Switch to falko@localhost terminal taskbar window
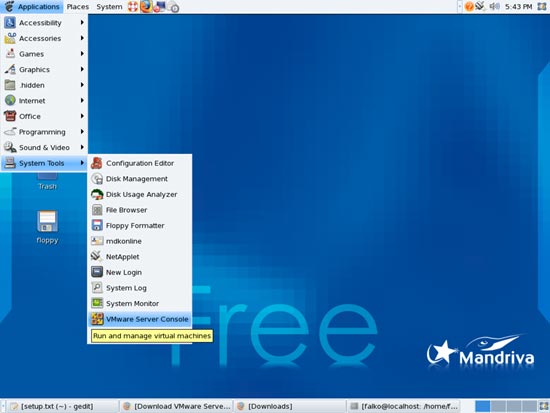Image resolution: width=550 pixels, height=413 pixels. click(404, 406)
